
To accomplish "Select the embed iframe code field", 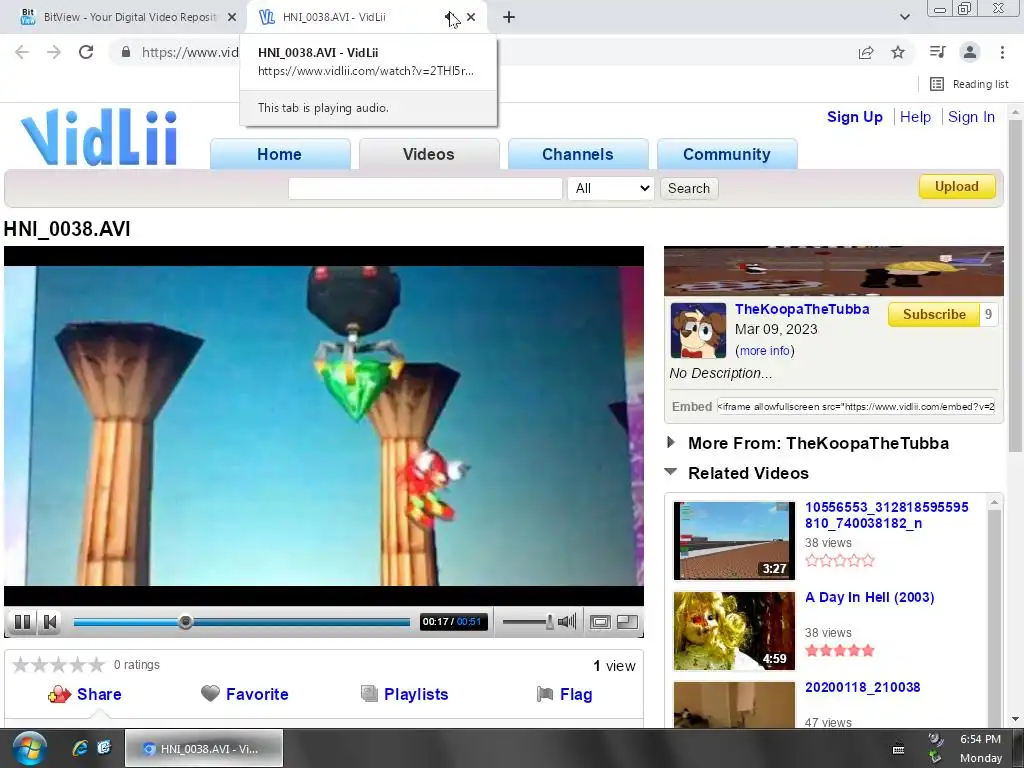I will click(856, 406).
